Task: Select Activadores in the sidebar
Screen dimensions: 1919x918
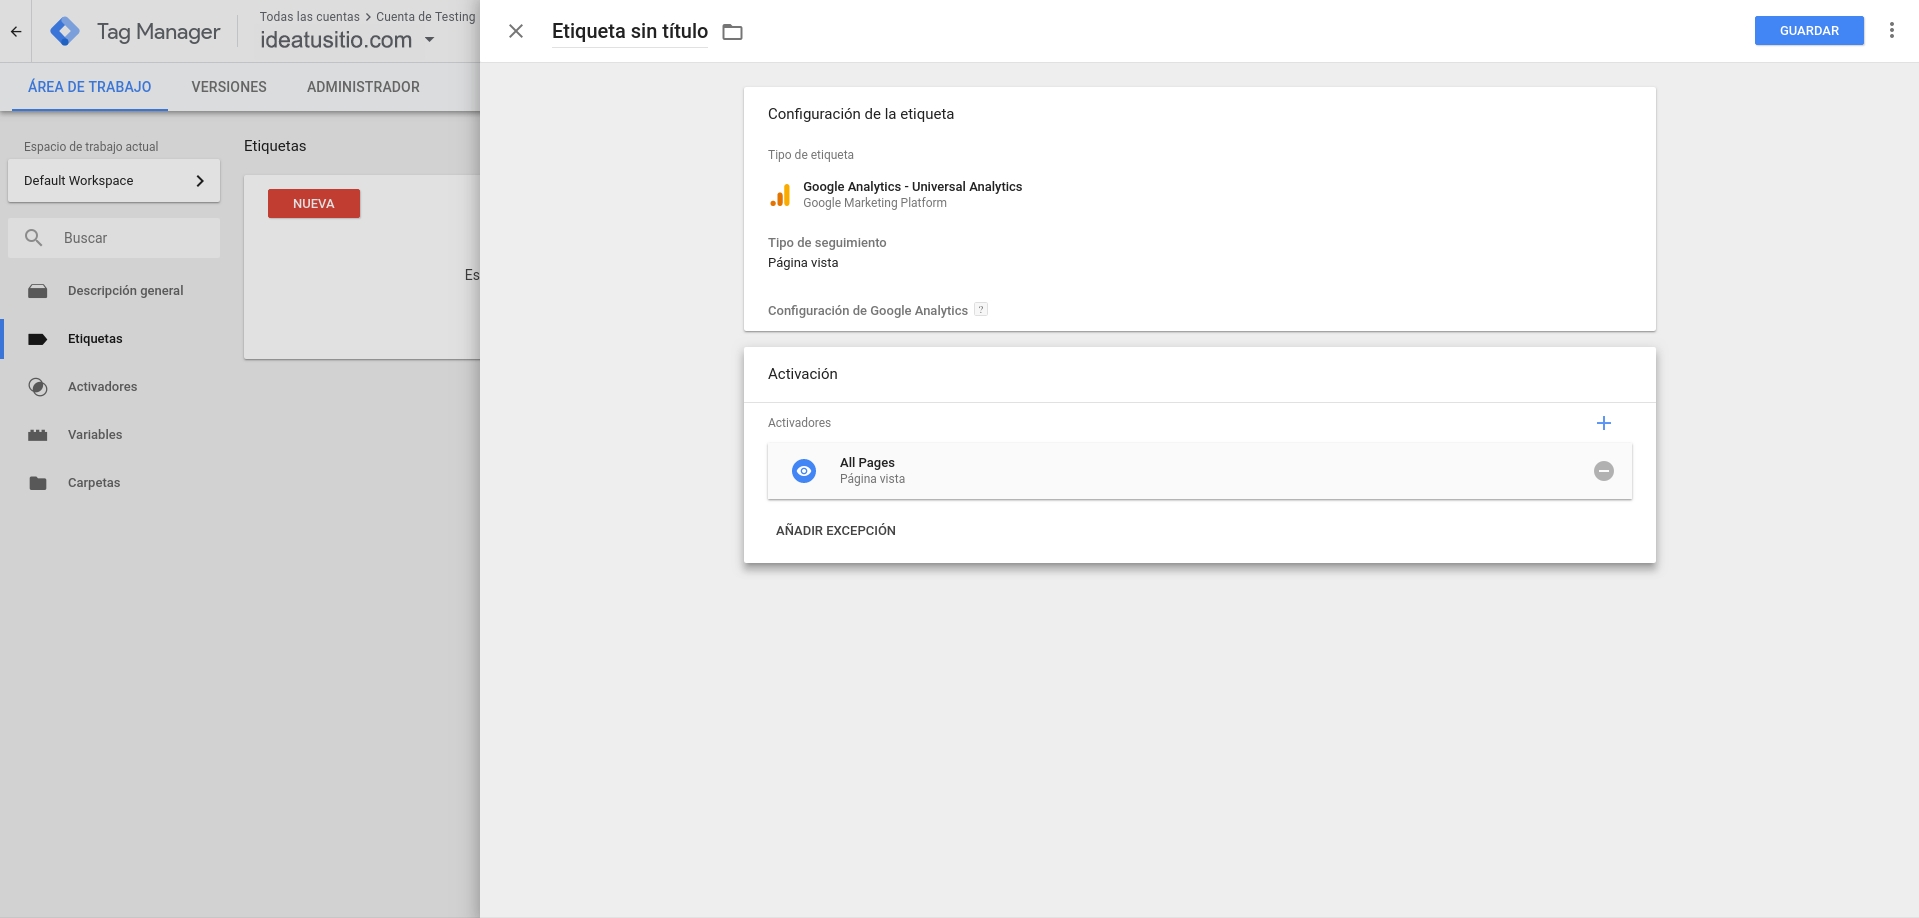Action: [102, 387]
